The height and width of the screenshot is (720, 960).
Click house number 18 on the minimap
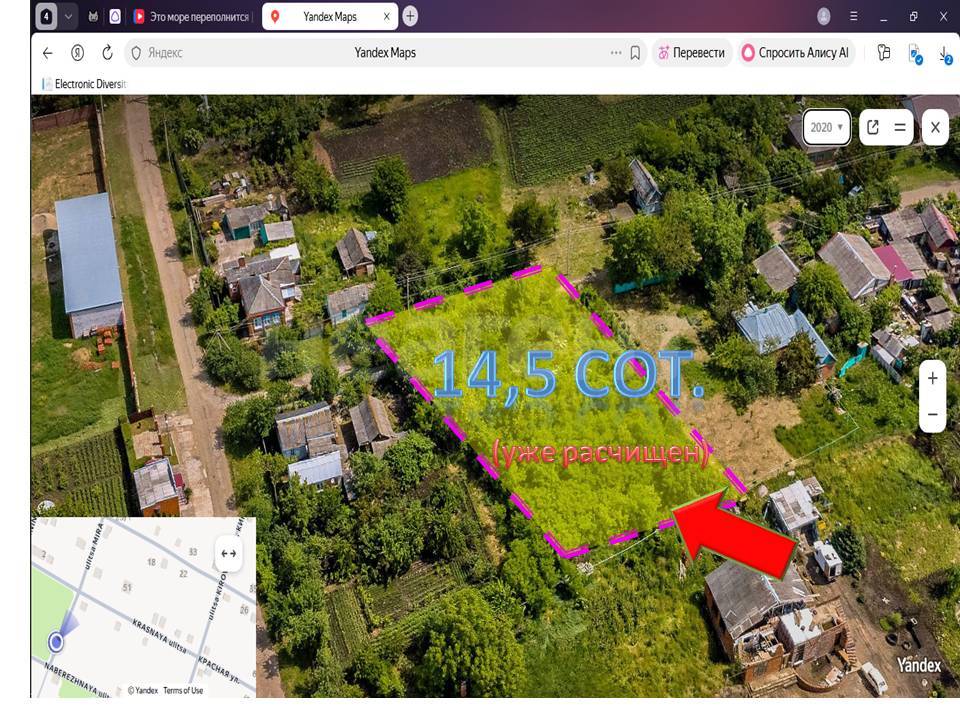(151, 562)
